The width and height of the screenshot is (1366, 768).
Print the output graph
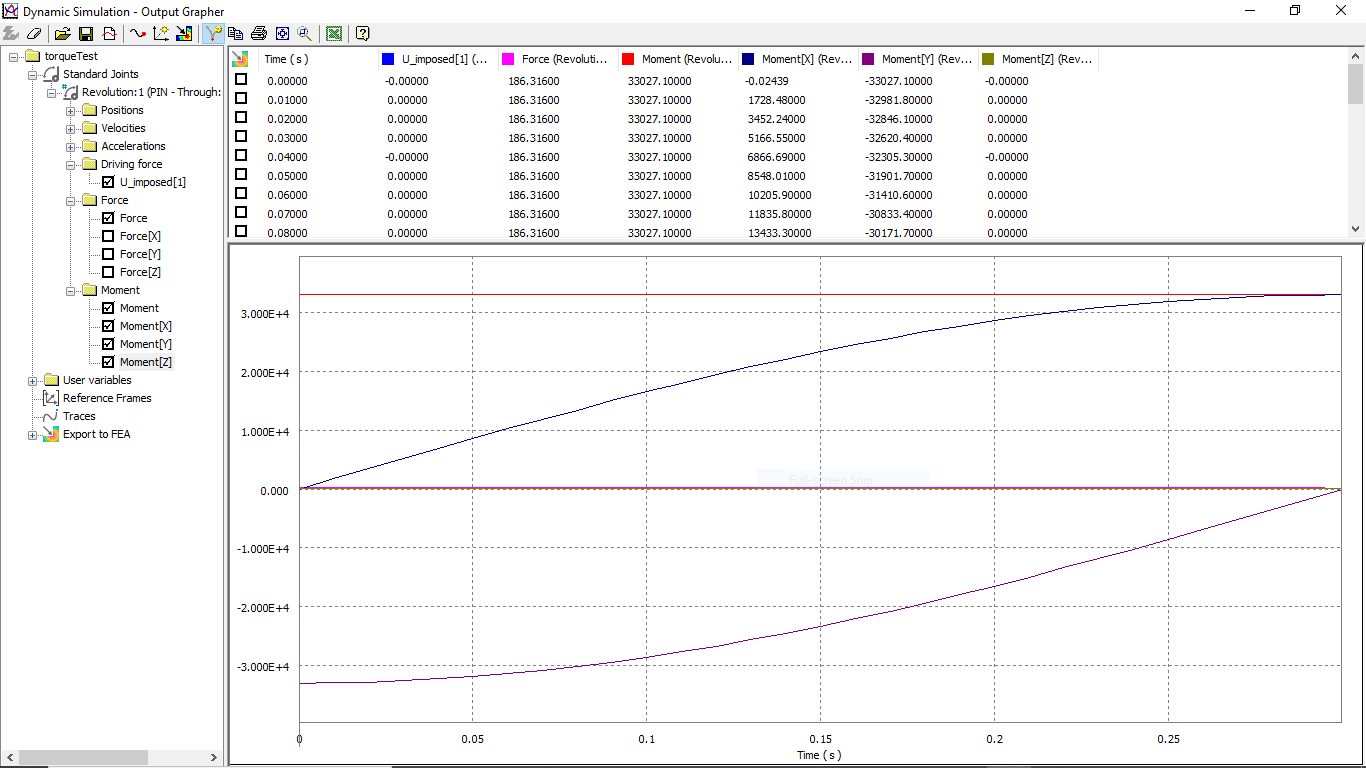pyautogui.click(x=258, y=33)
